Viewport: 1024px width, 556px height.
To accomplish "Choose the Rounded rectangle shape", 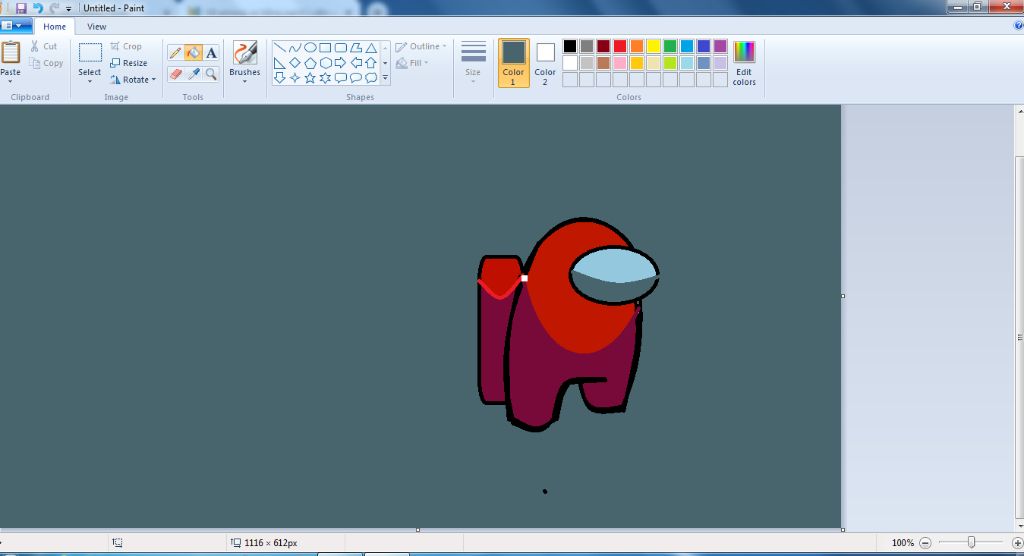I will pos(340,48).
